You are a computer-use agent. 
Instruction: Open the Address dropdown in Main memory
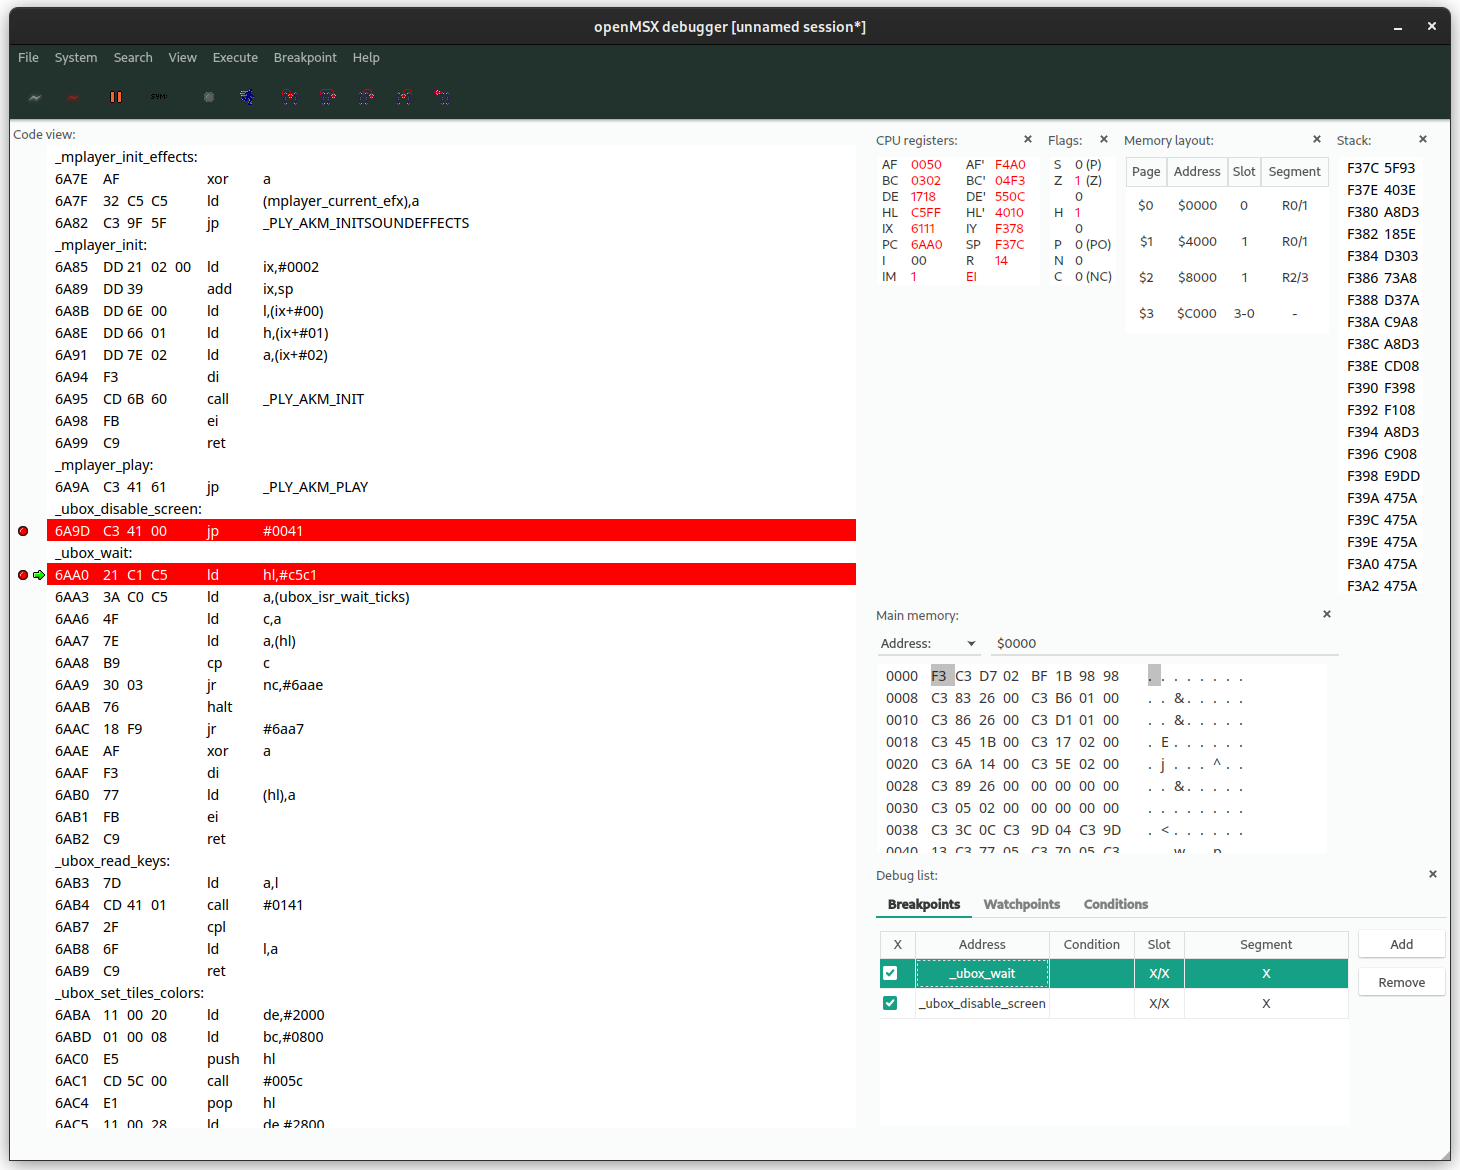point(928,643)
